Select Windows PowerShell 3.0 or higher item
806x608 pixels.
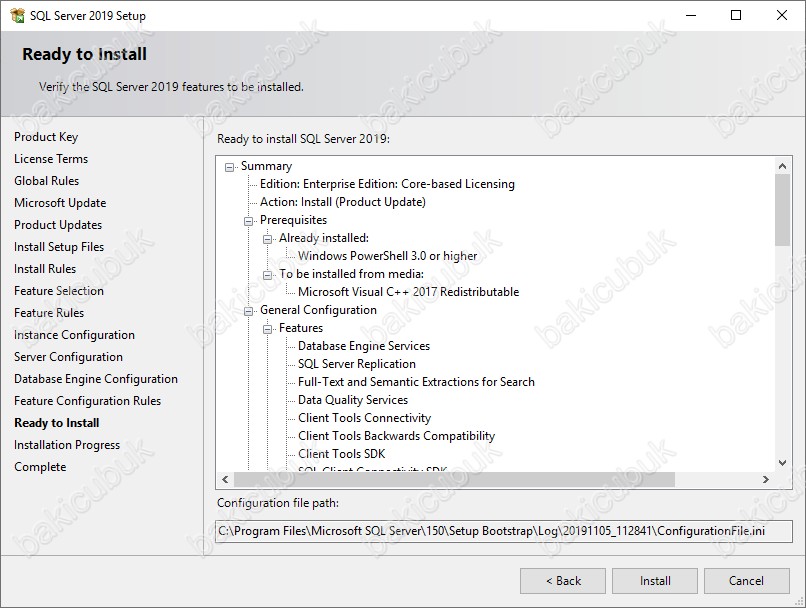pos(388,256)
